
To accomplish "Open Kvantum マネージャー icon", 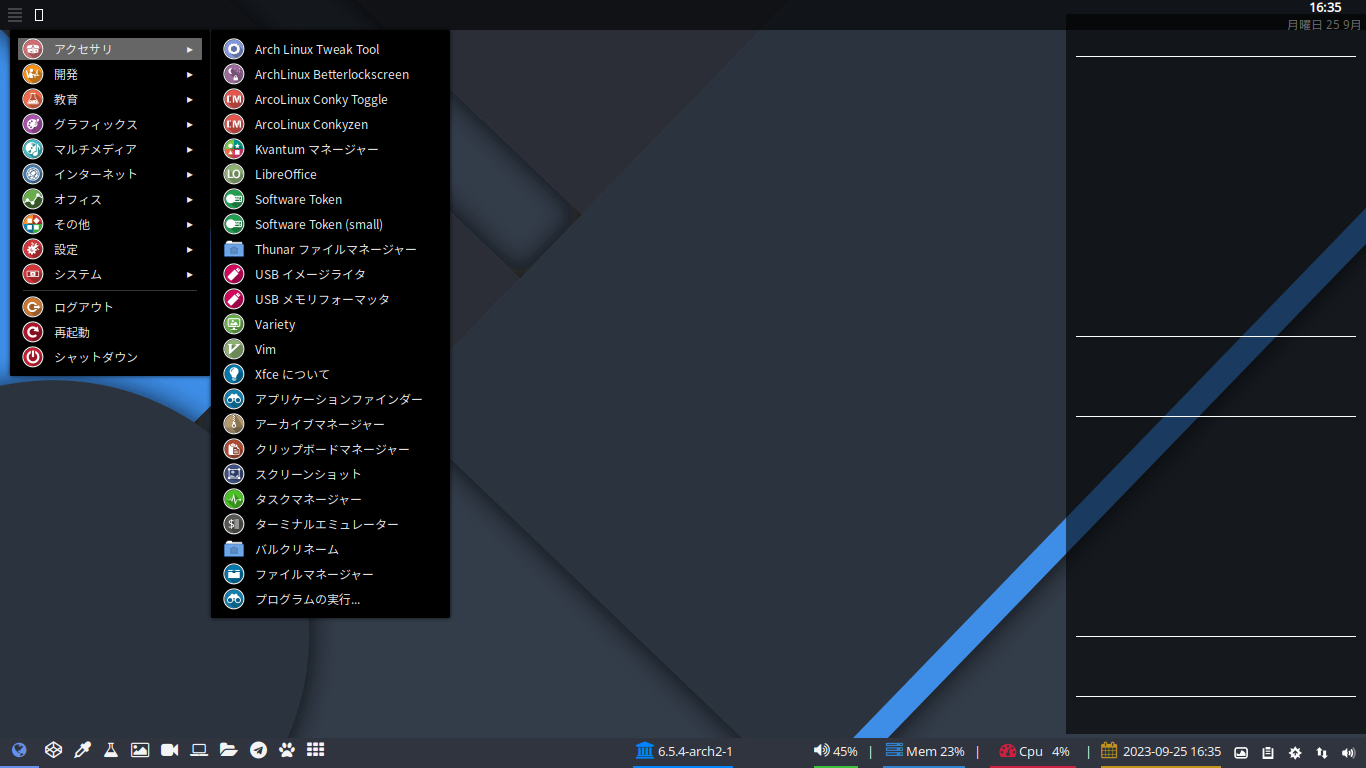I will pyautogui.click(x=234, y=149).
